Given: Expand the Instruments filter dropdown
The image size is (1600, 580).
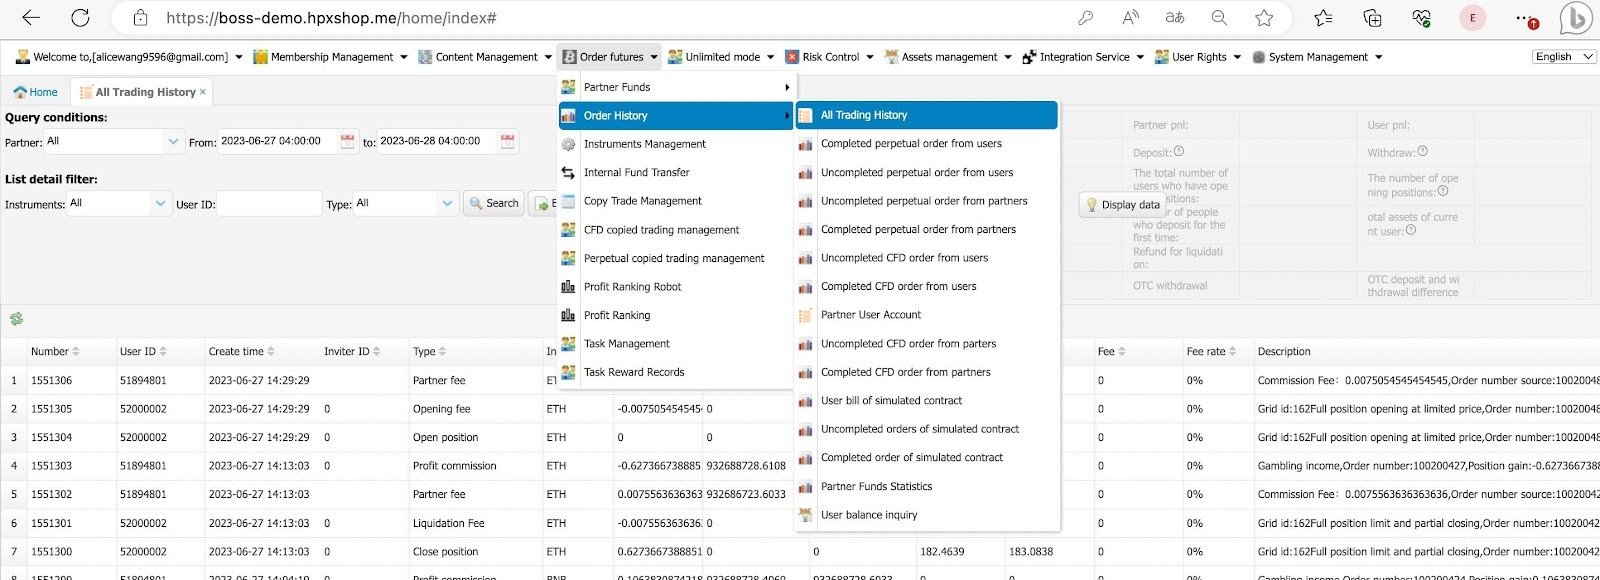Looking at the screenshot, I should [160, 204].
